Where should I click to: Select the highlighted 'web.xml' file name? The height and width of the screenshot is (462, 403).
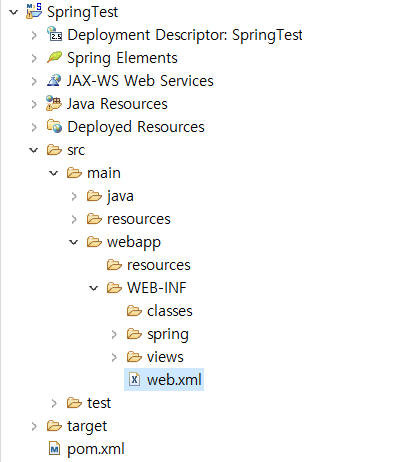point(174,380)
